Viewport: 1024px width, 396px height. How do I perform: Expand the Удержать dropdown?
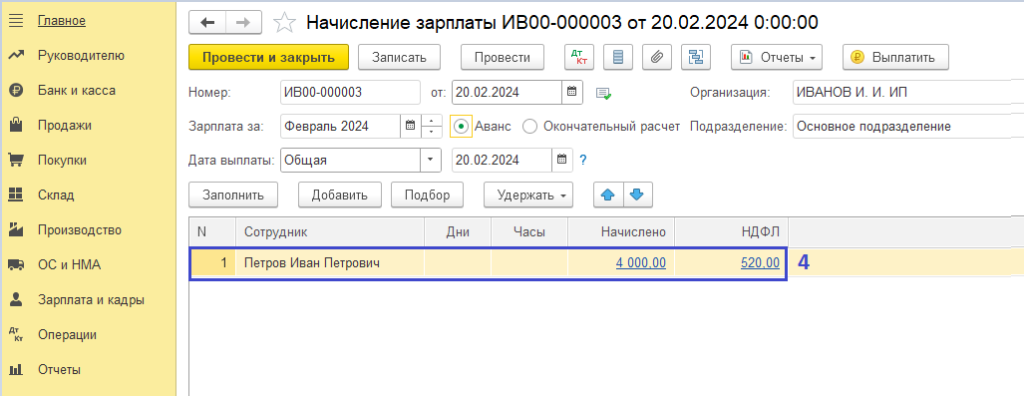(x=528, y=195)
